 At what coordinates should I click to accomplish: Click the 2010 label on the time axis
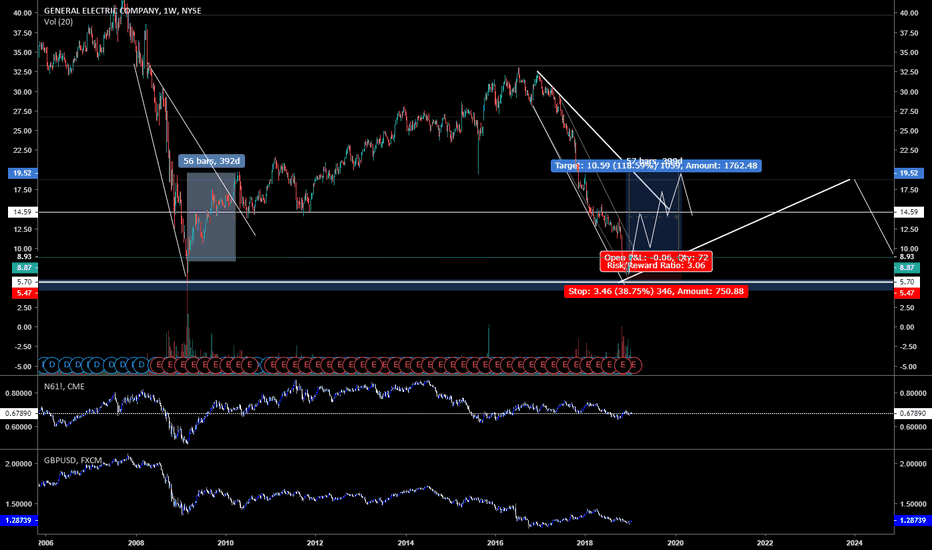pyautogui.click(x=225, y=543)
